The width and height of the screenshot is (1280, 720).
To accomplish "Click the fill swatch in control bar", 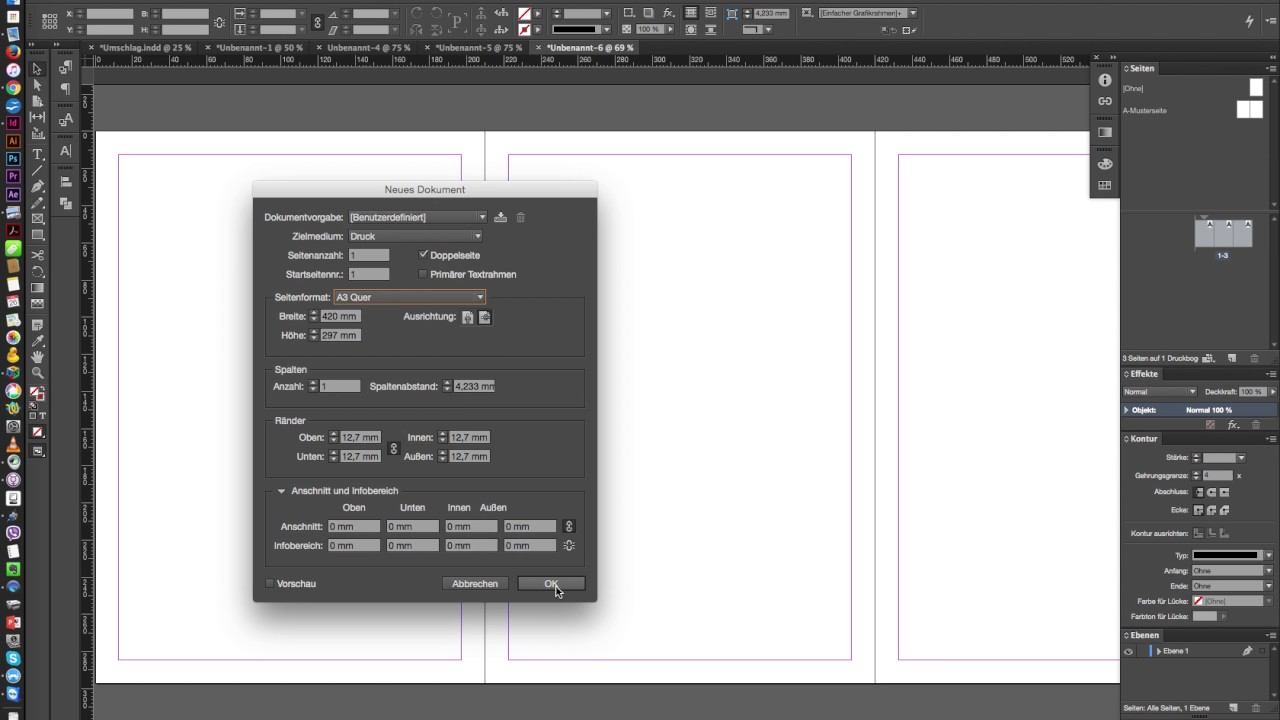I will pyautogui.click(x=525, y=14).
